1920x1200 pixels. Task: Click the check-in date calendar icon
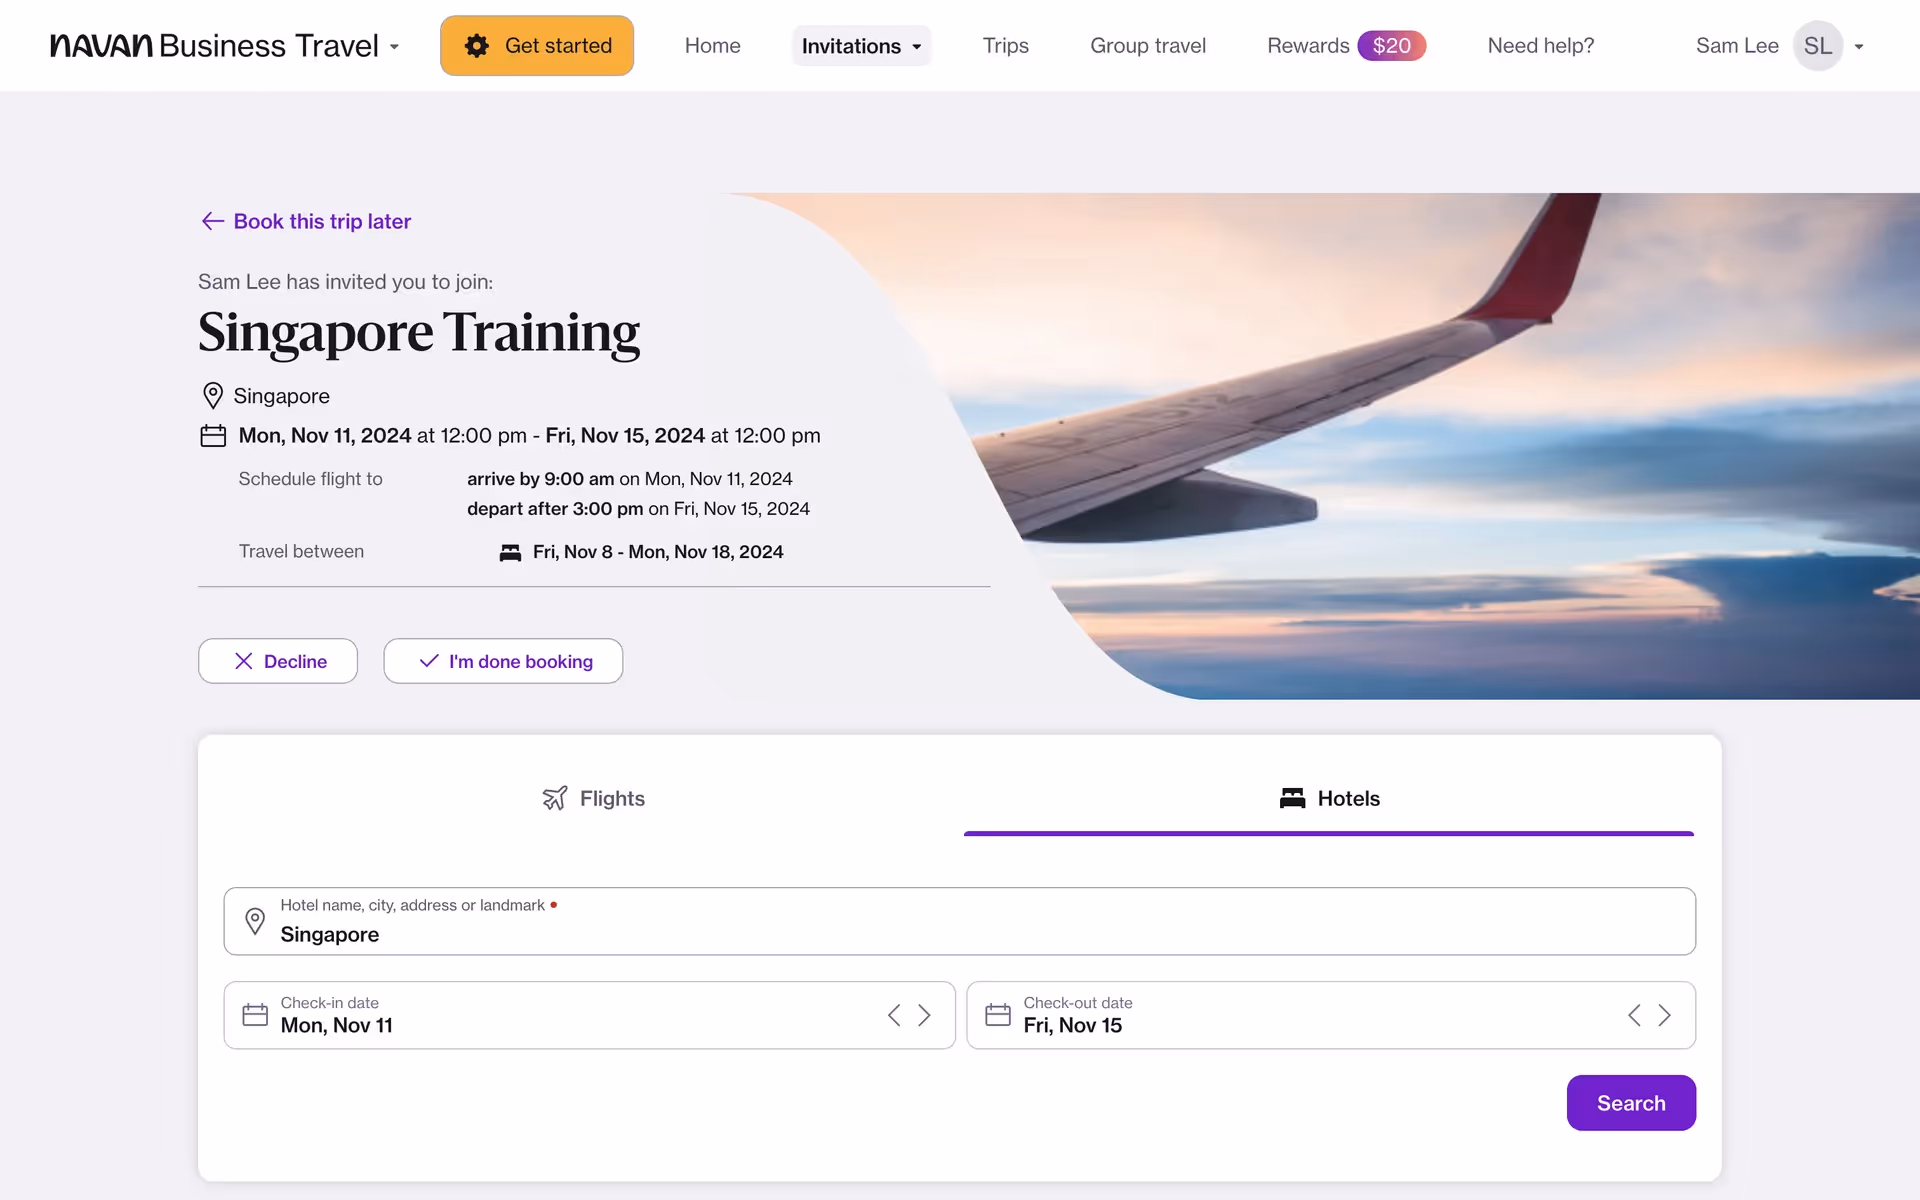255,1015
